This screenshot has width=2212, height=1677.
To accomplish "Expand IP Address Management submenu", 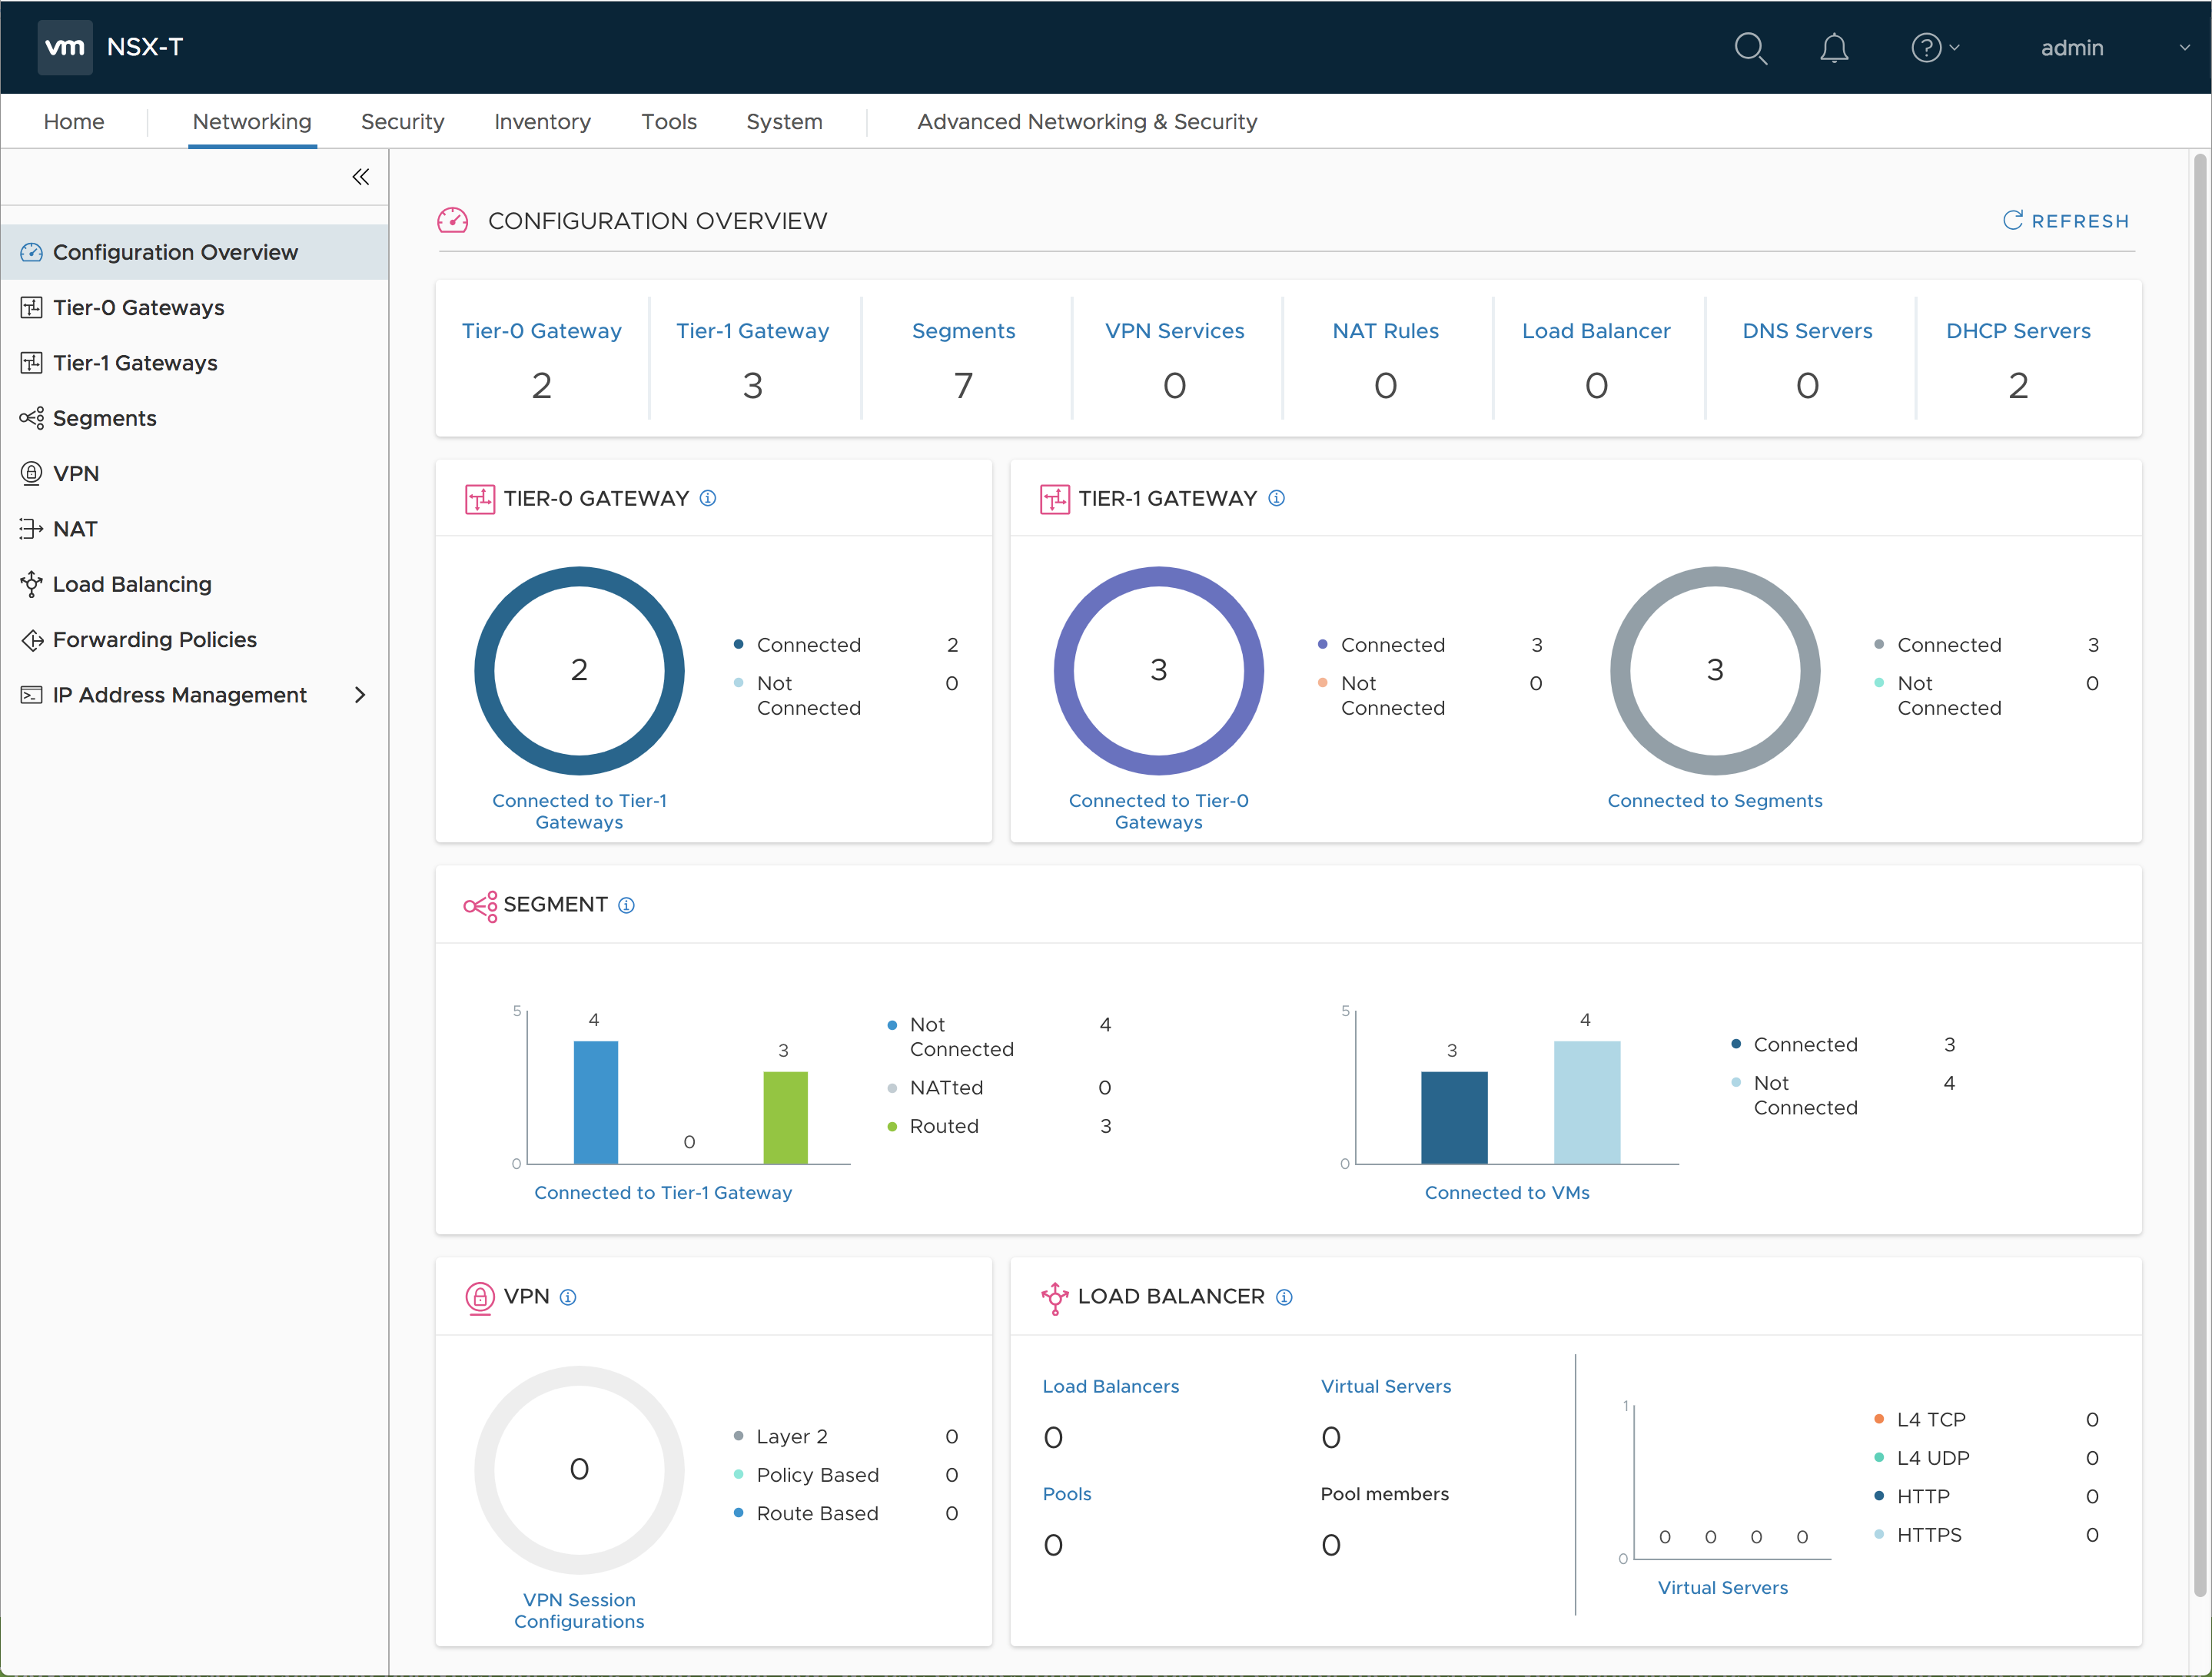I will click(x=360, y=695).
